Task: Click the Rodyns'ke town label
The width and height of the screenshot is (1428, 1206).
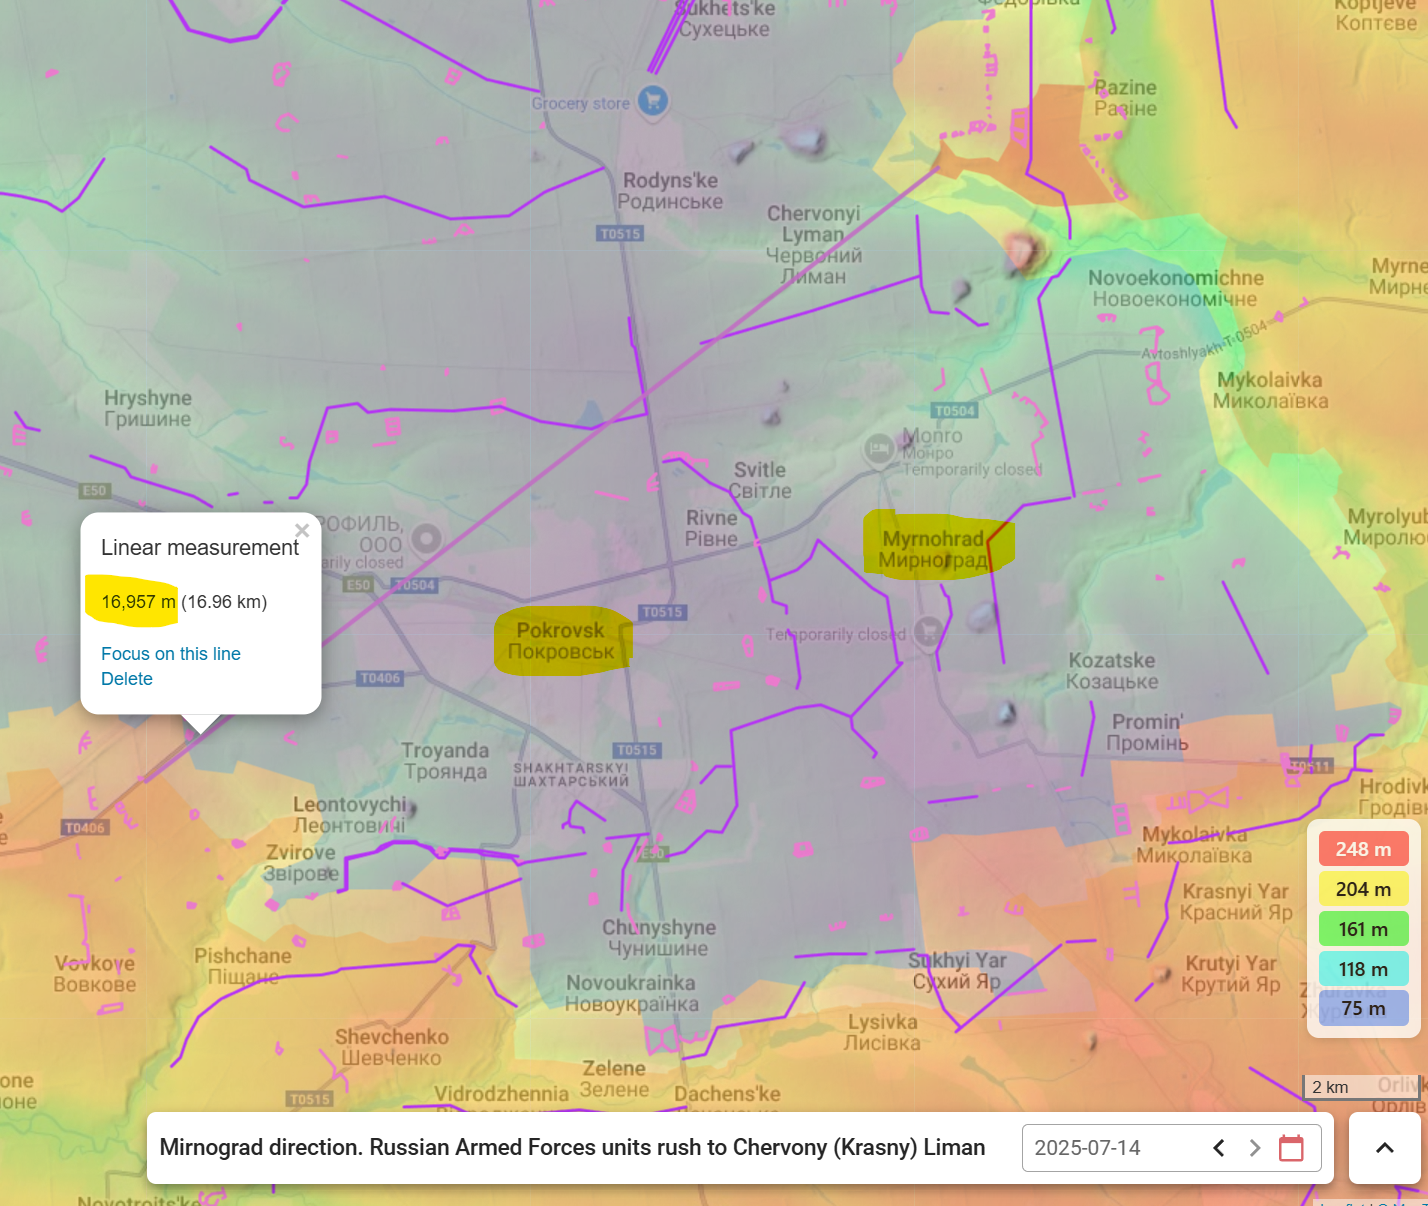Action: click(670, 191)
